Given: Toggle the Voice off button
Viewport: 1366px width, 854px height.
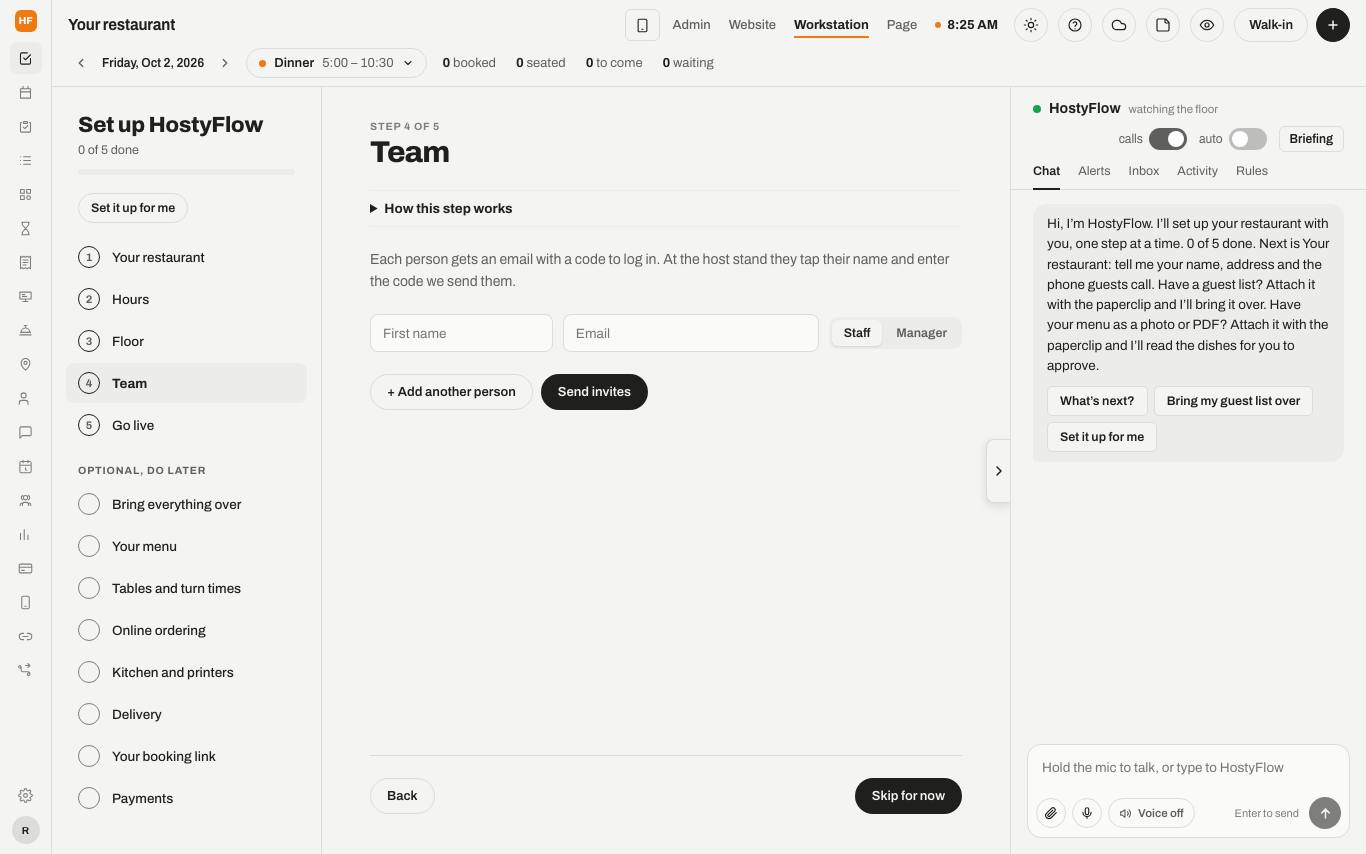Looking at the screenshot, I should pyautogui.click(x=1151, y=813).
